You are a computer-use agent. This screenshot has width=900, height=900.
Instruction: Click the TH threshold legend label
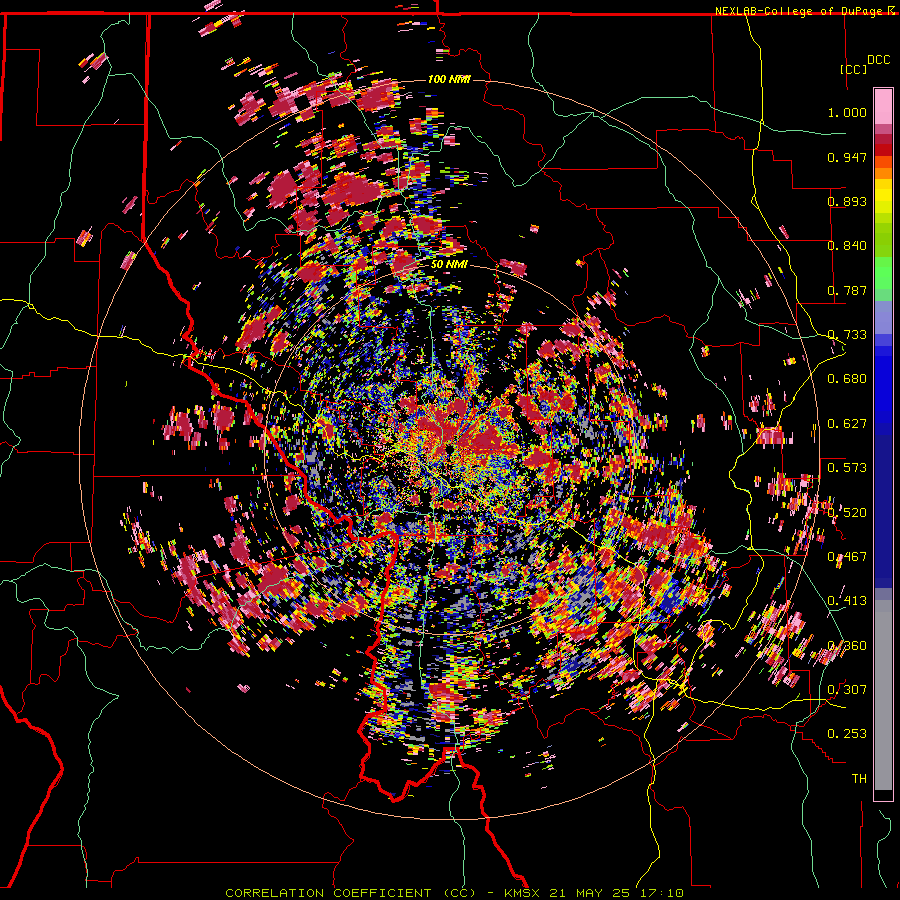859,779
